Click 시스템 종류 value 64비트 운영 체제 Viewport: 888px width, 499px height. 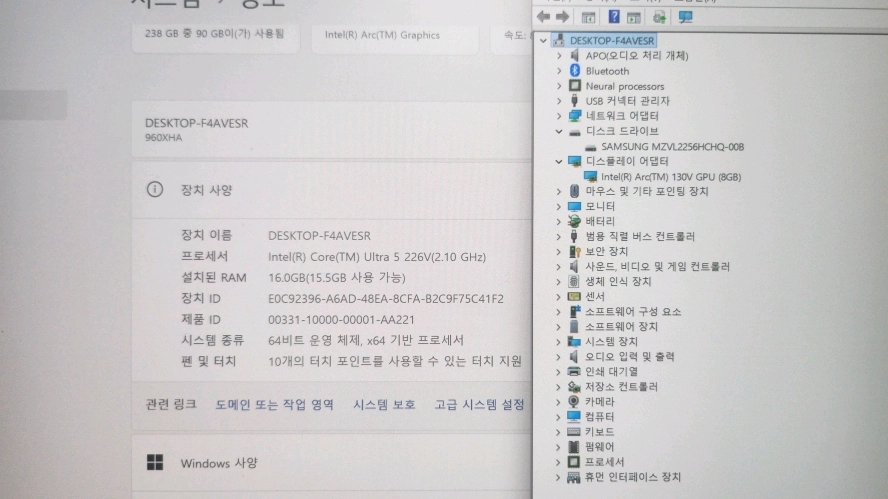click(366, 340)
